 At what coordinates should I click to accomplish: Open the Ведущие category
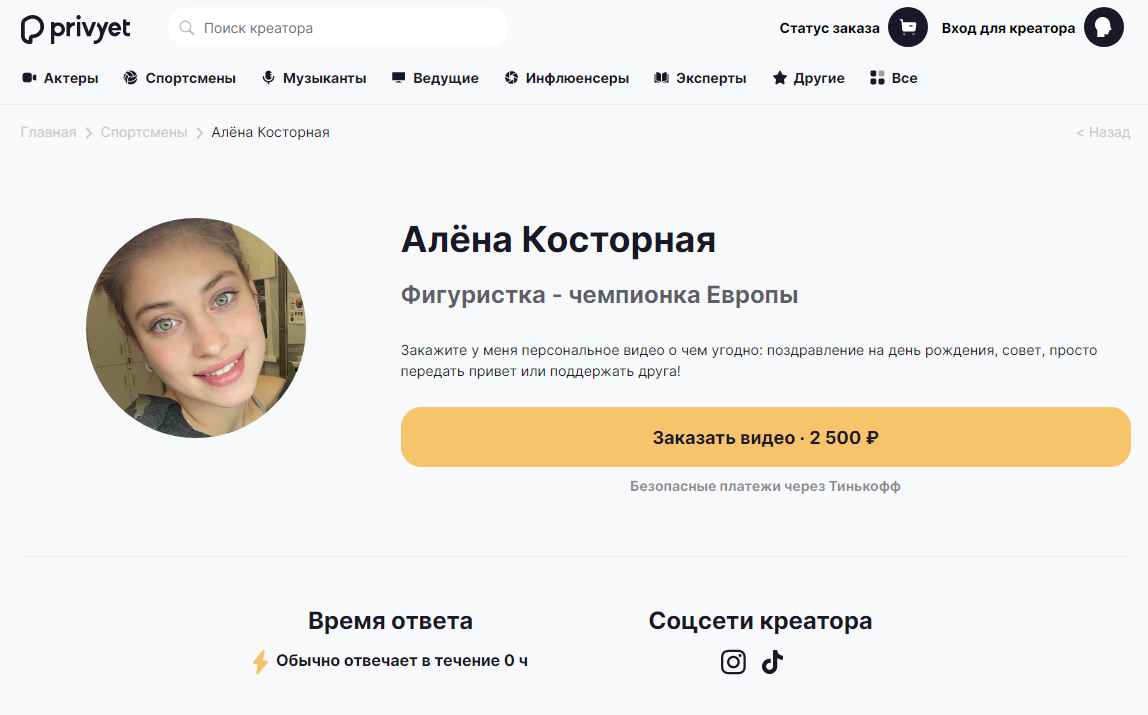point(435,78)
